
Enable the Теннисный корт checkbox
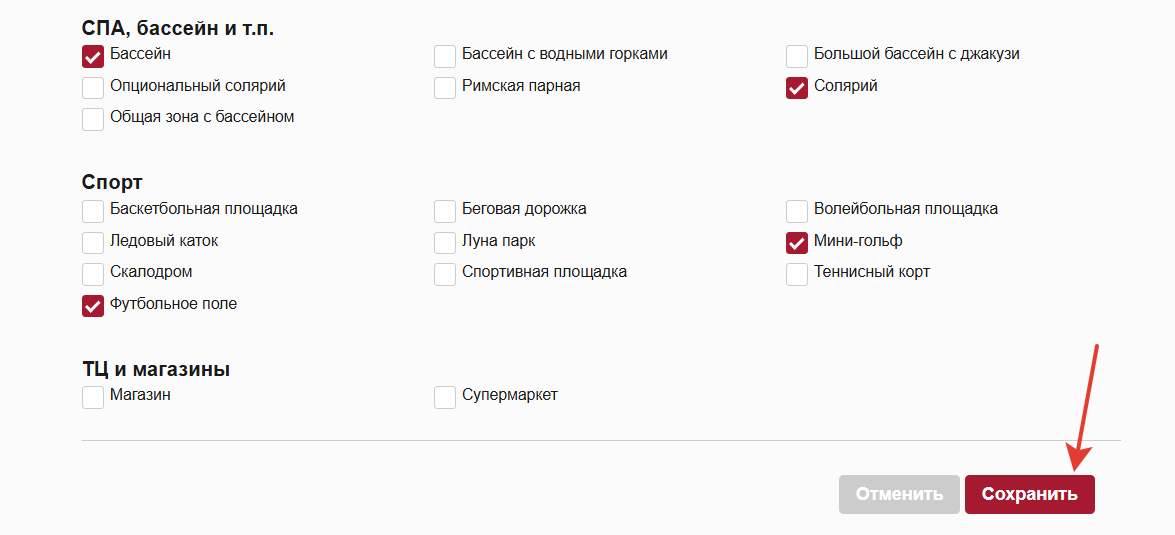pos(797,274)
